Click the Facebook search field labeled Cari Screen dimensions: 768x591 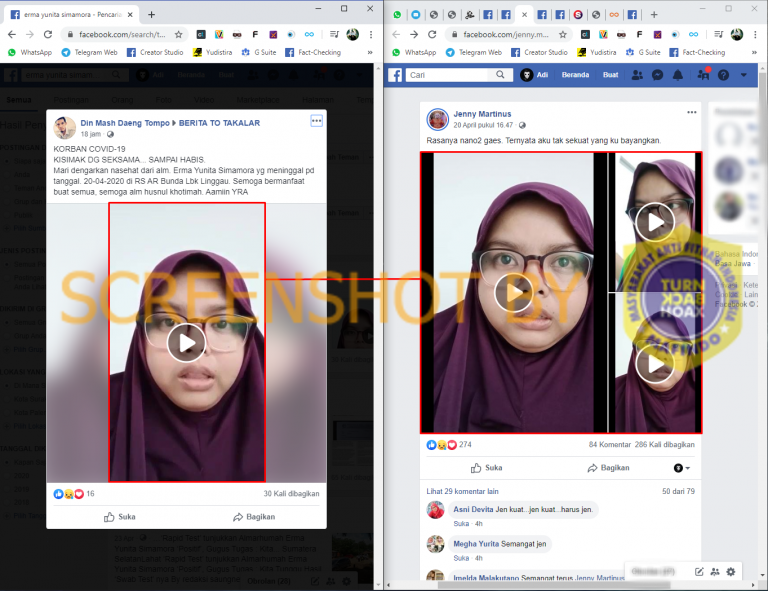(x=447, y=75)
